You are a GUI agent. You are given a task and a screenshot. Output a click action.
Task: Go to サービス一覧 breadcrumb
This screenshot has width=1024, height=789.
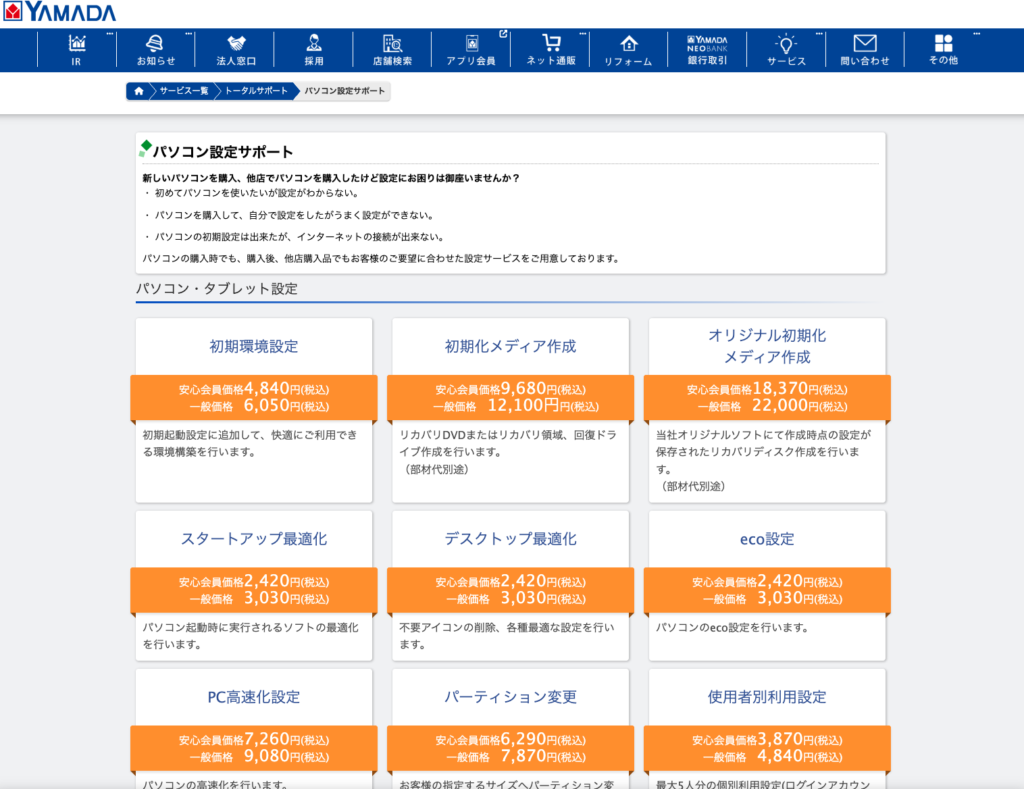pyautogui.click(x=183, y=91)
